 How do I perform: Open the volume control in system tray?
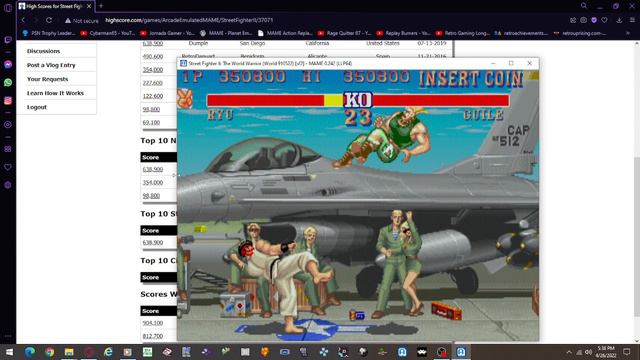click(588, 352)
